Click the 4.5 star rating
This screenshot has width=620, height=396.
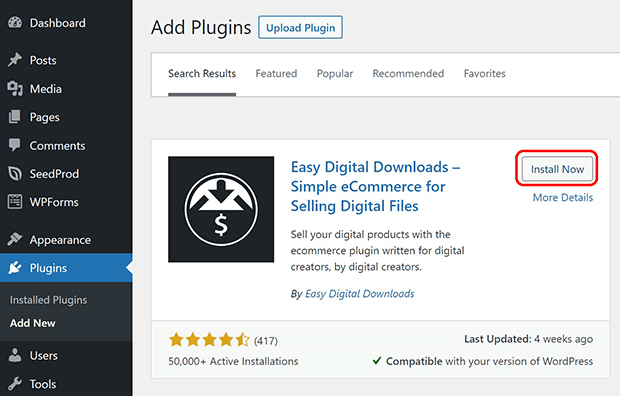tap(209, 340)
